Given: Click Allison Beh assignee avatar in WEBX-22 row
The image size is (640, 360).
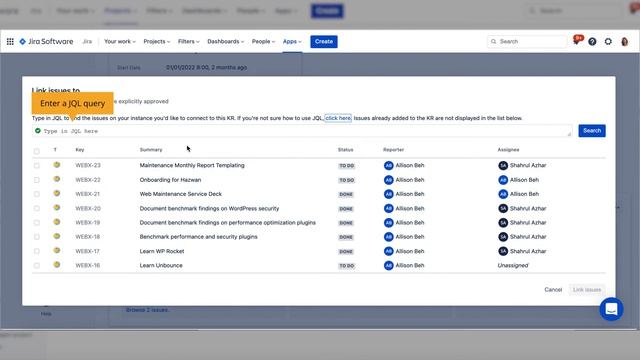Looking at the screenshot, I should 503,180.
